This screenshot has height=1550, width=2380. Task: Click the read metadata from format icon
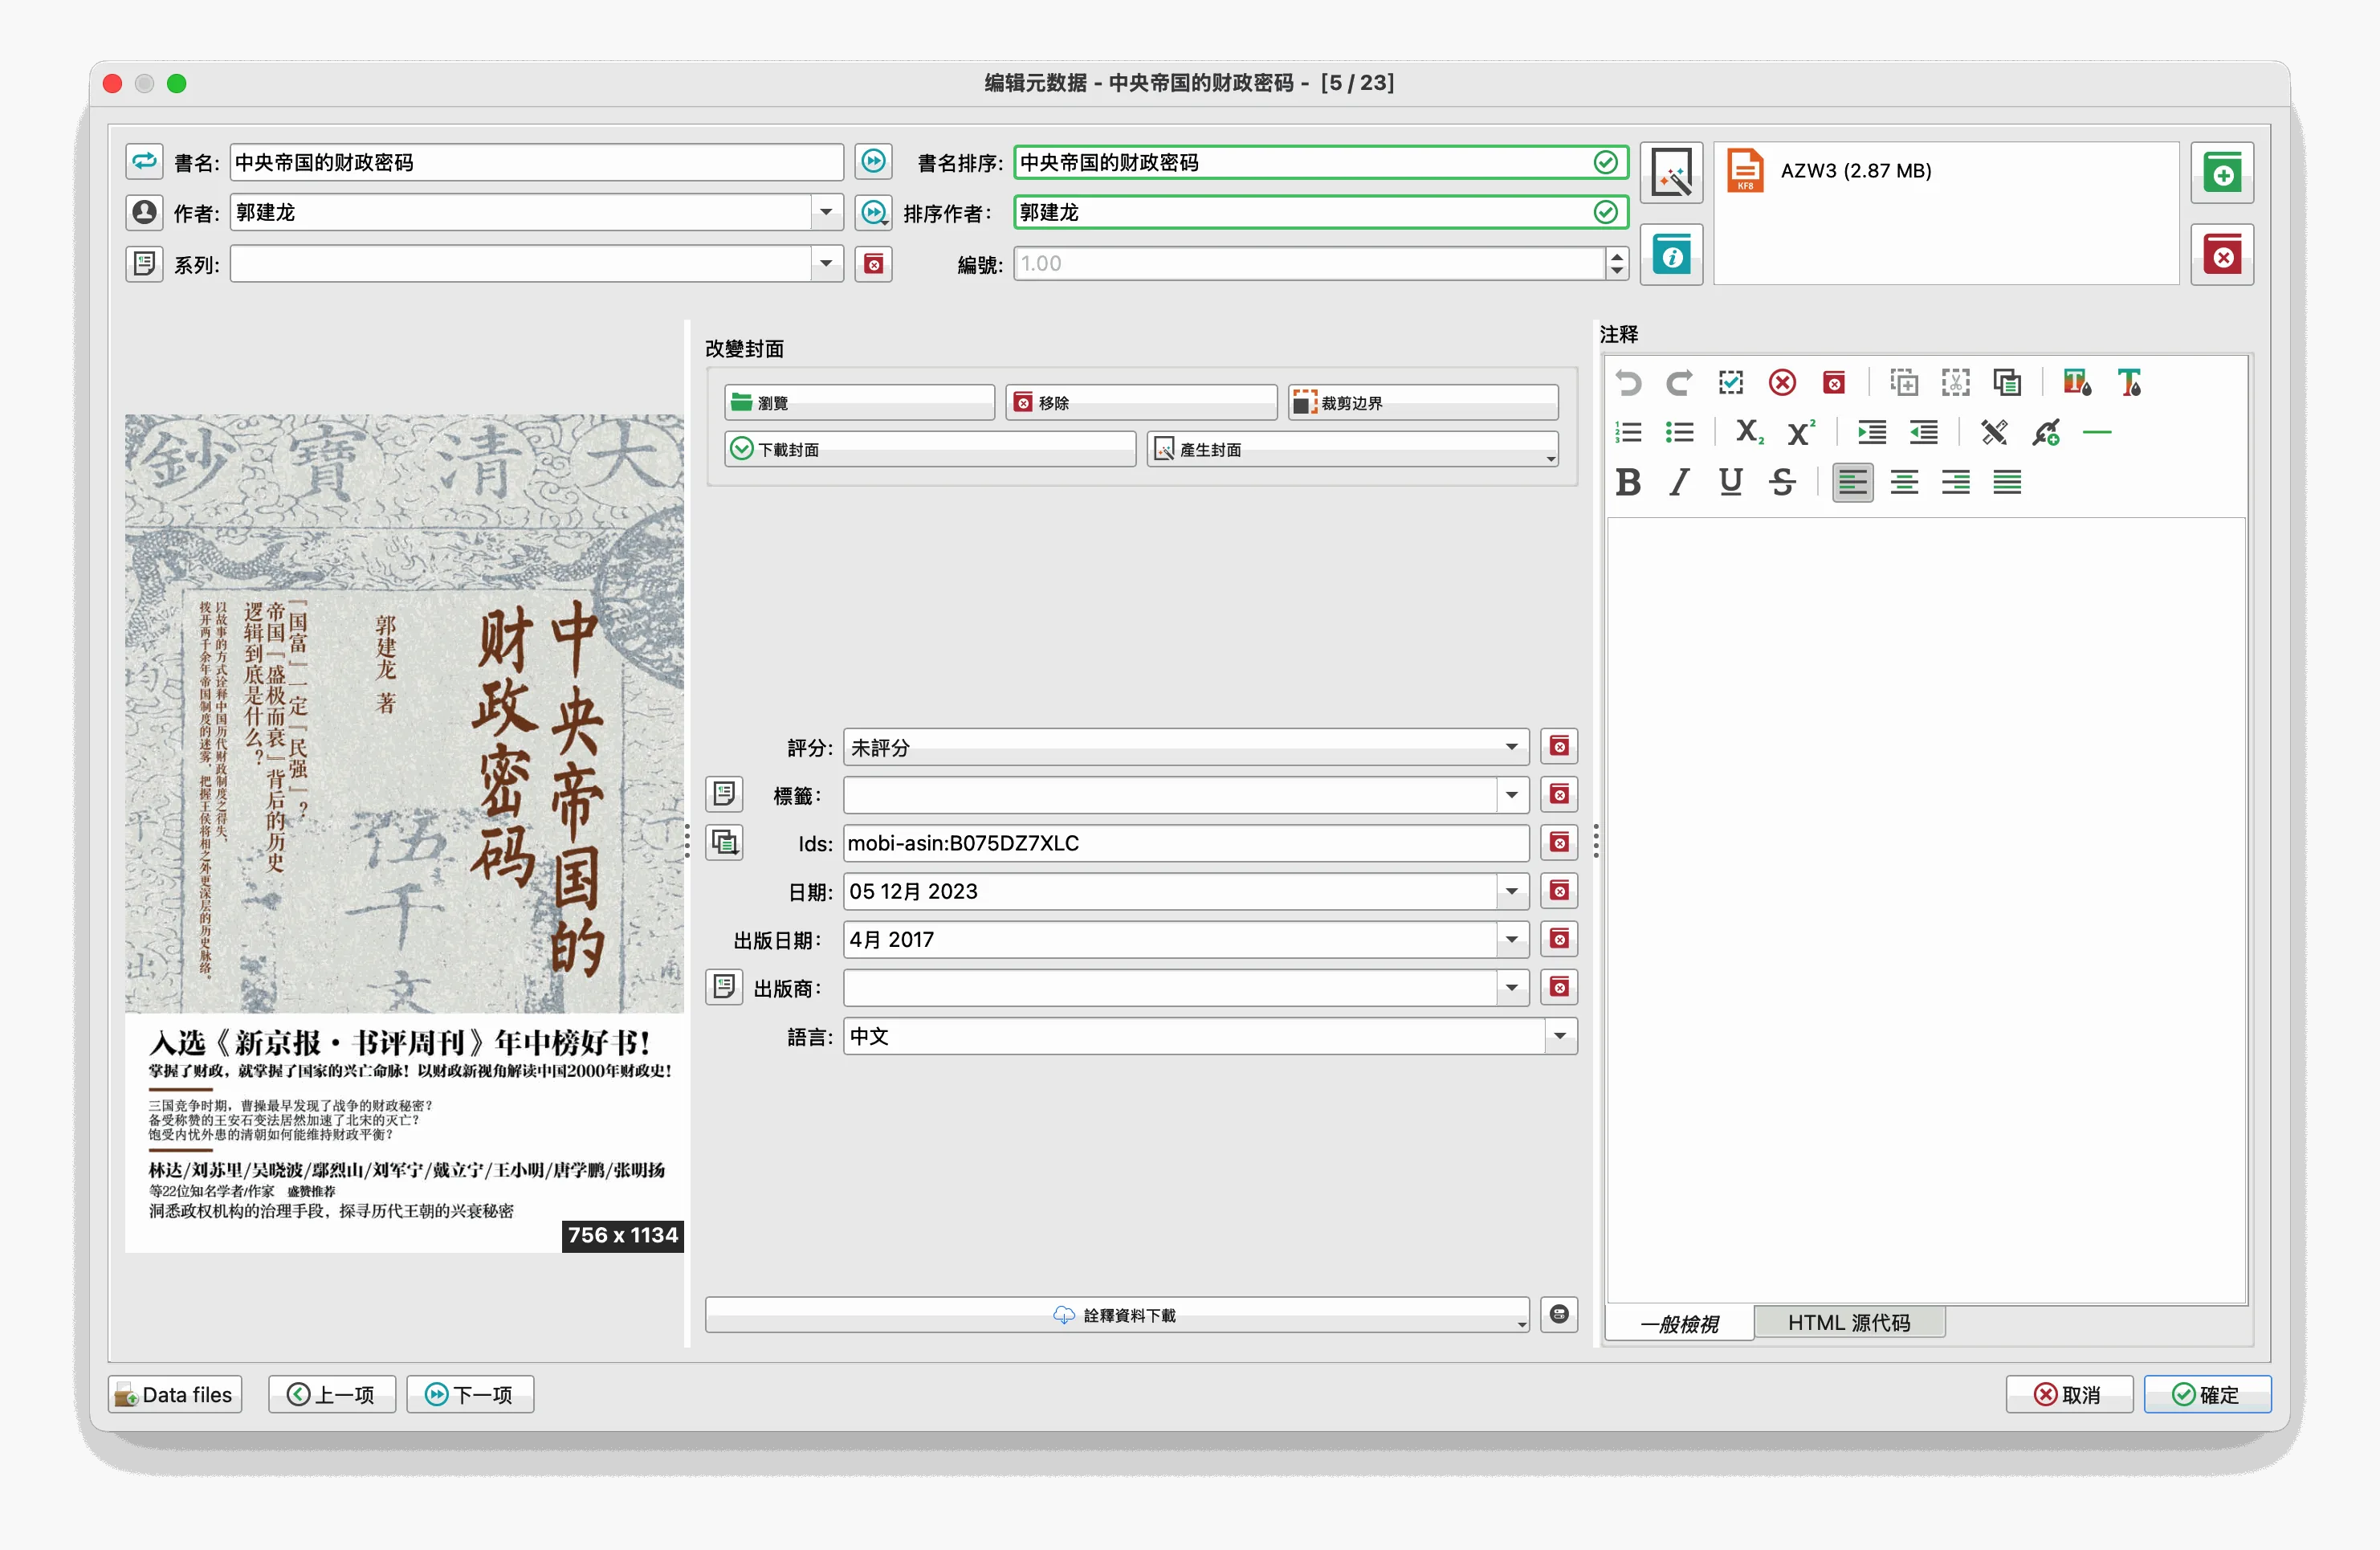tap(1671, 256)
